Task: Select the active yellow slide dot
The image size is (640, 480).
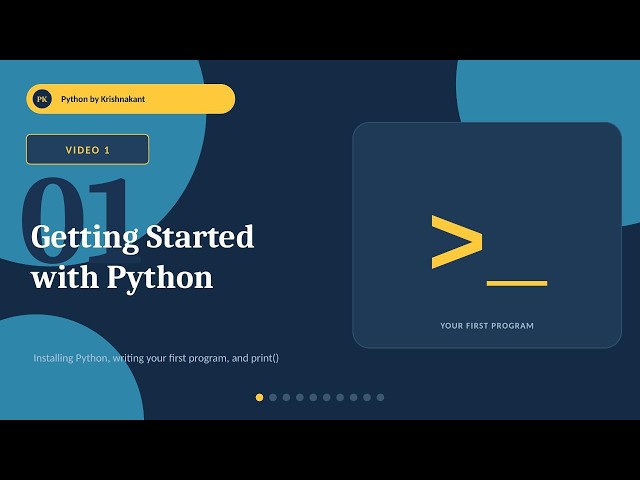Action: (x=259, y=397)
